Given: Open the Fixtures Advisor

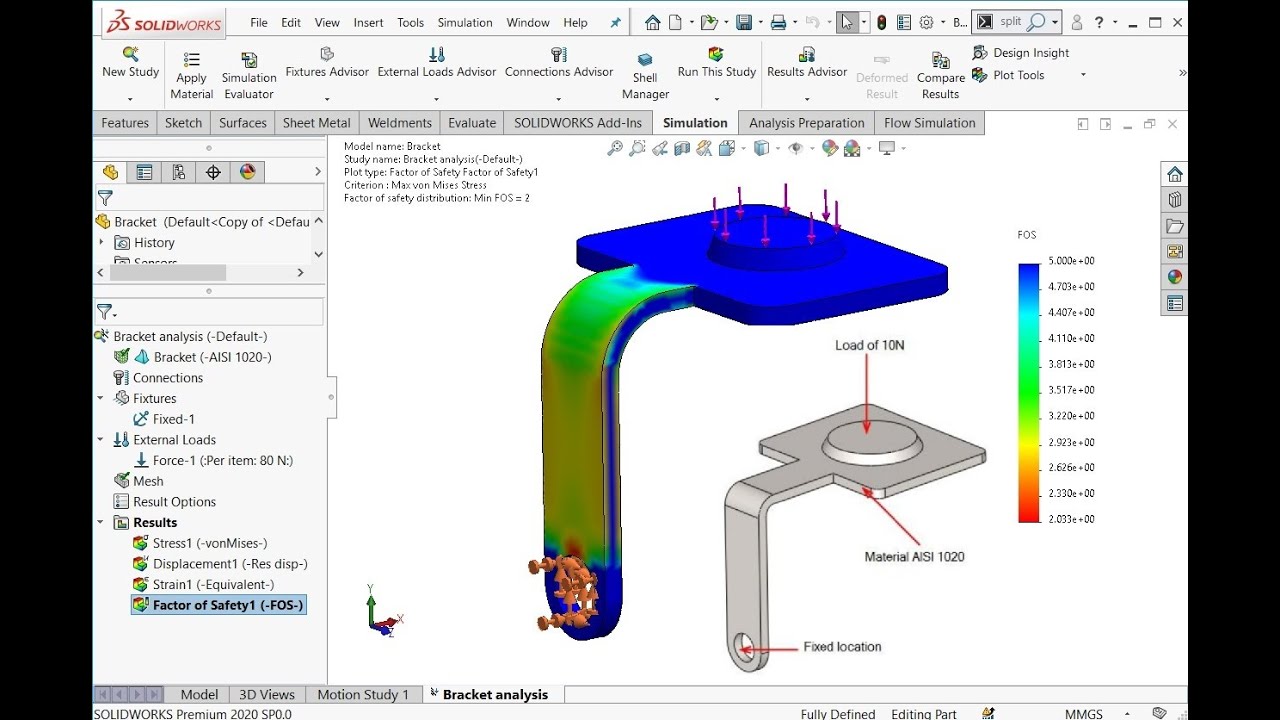Looking at the screenshot, I should pos(327,62).
